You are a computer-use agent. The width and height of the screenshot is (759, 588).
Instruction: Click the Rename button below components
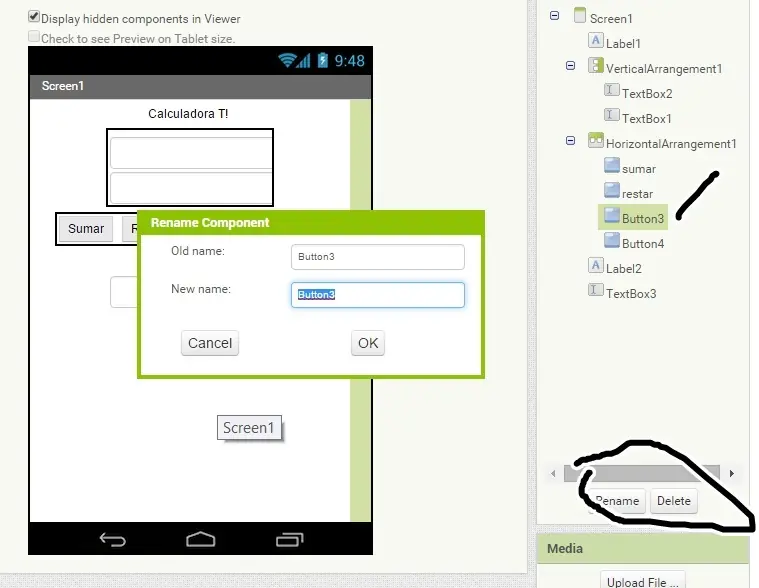616,501
